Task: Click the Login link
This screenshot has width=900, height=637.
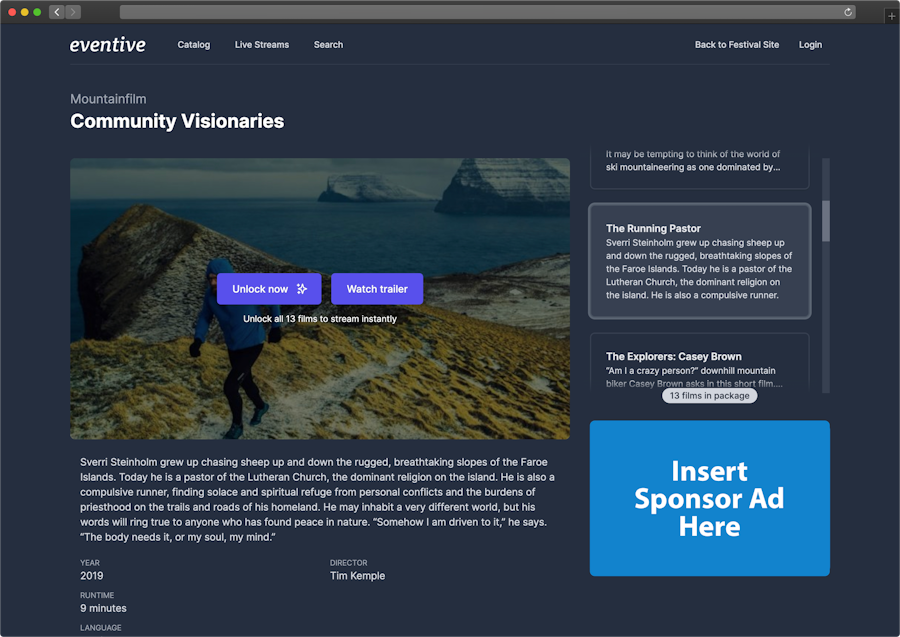Action: pyautogui.click(x=810, y=45)
